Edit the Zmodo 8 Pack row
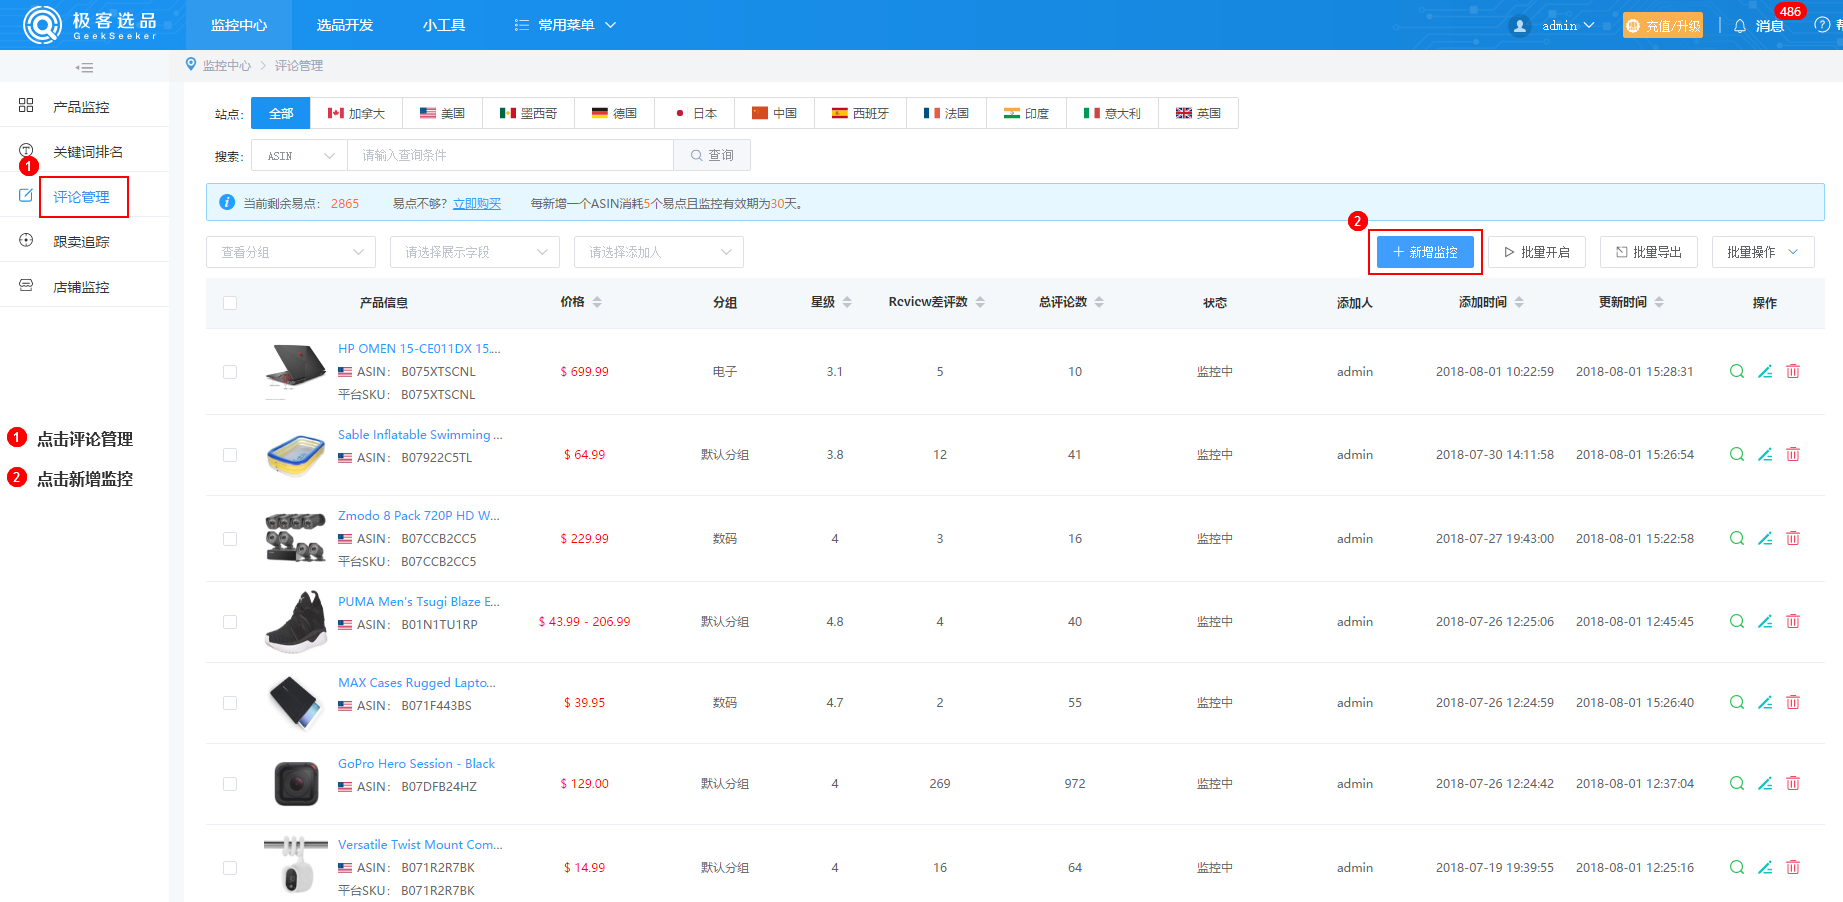This screenshot has width=1843, height=902. [x=1765, y=538]
